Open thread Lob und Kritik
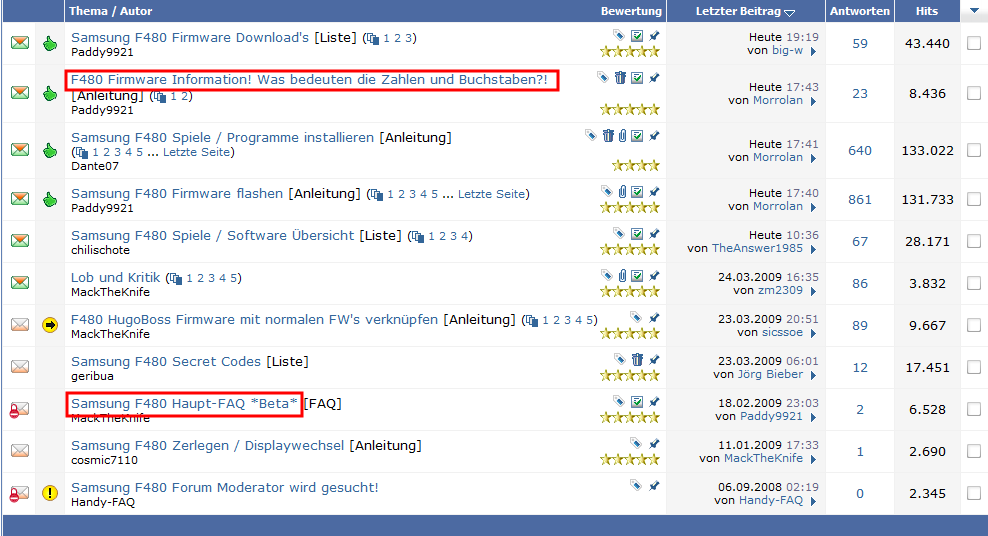This screenshot has height=536, width=988. pyautogui.click(x=115, y=278)
